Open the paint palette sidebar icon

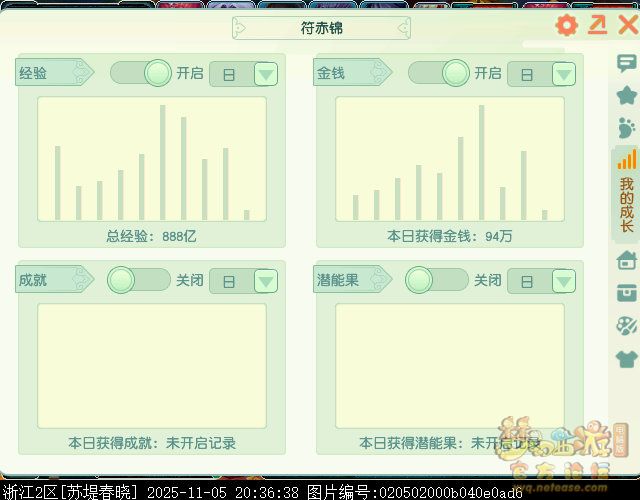[627, 326]
